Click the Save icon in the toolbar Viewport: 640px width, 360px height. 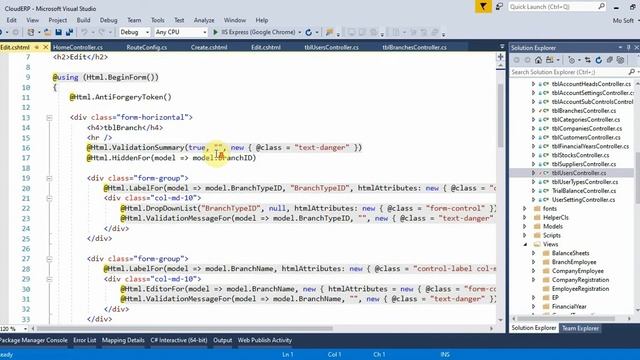(x=59, y=32)
